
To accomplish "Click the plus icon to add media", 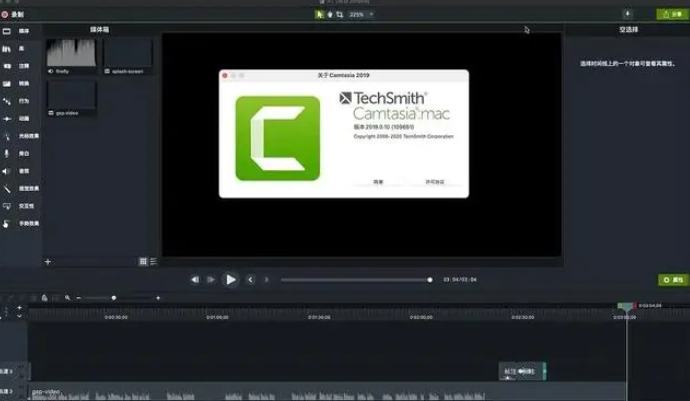I will [47, 261].
